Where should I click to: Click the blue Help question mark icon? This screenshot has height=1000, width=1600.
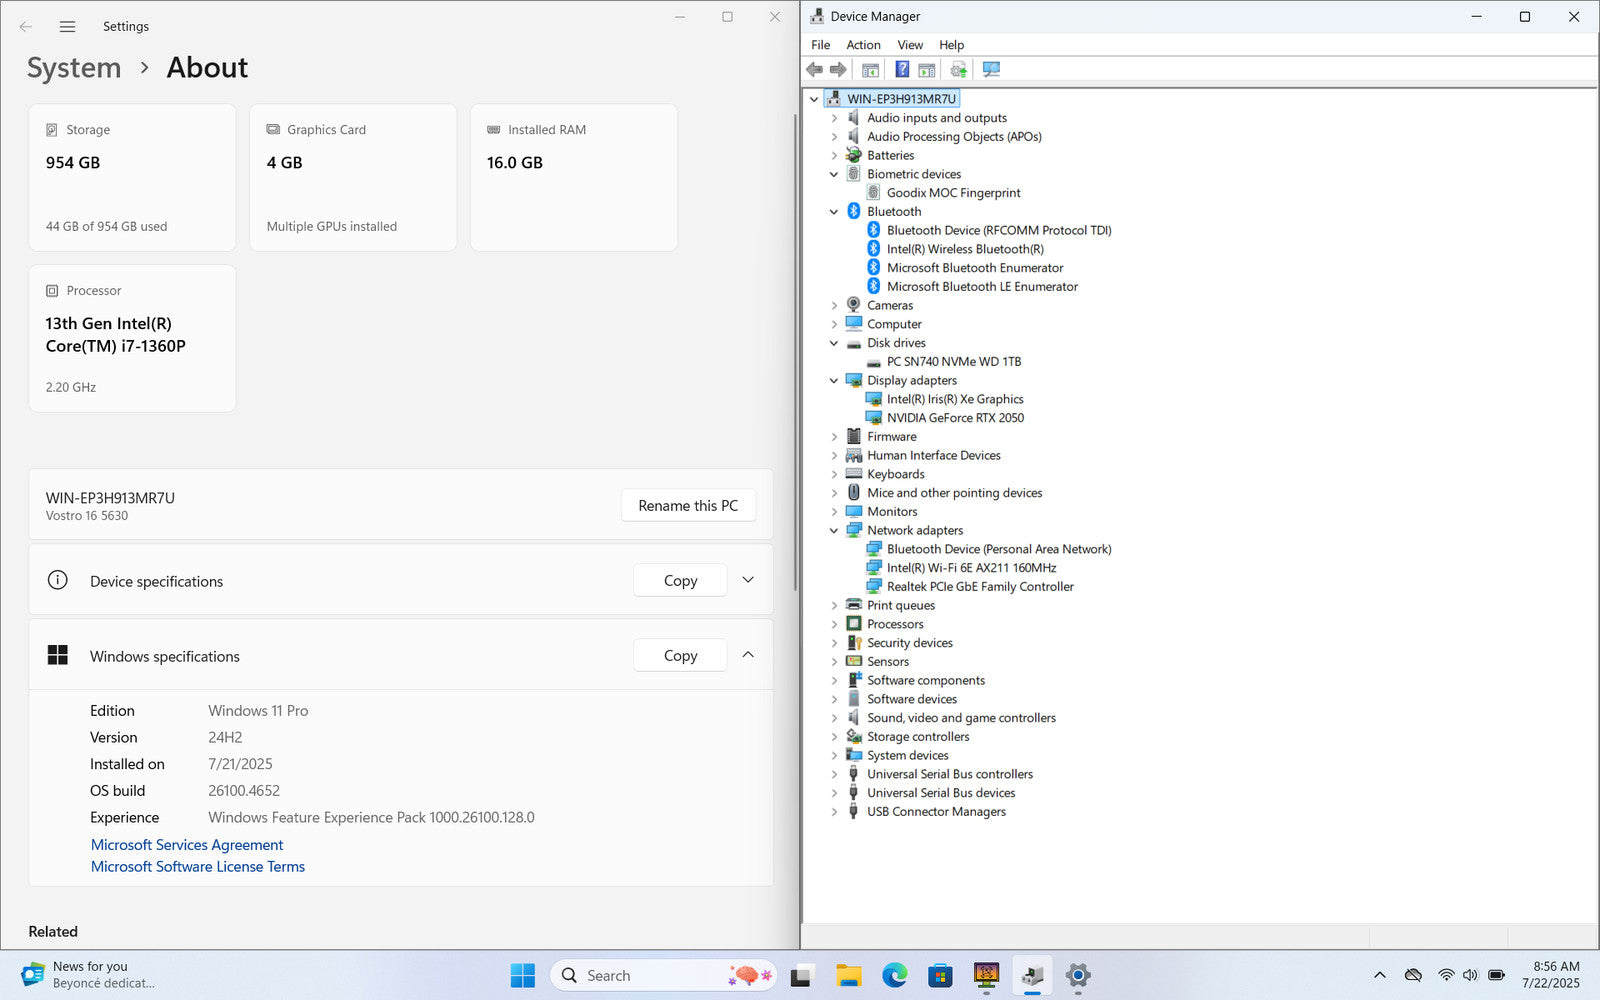[x=902, y=69]
